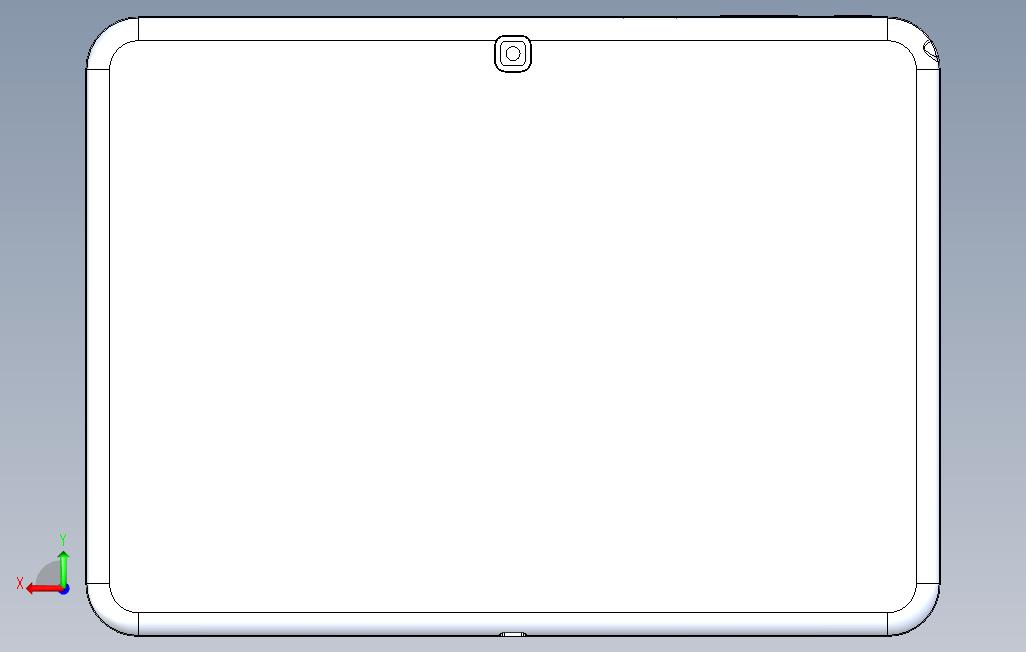Screen dimensions: 1026x652
Task: Click the red X label beside the triad
Action: click(x=20, y=583)
